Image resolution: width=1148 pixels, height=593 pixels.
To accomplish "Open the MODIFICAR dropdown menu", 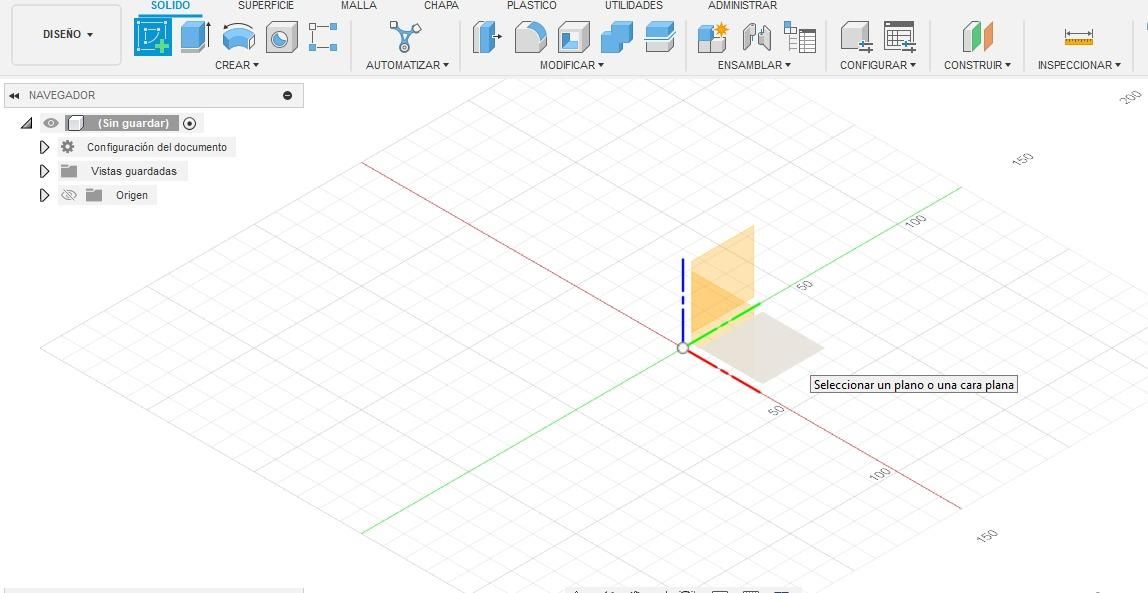I will click(572, 65).
